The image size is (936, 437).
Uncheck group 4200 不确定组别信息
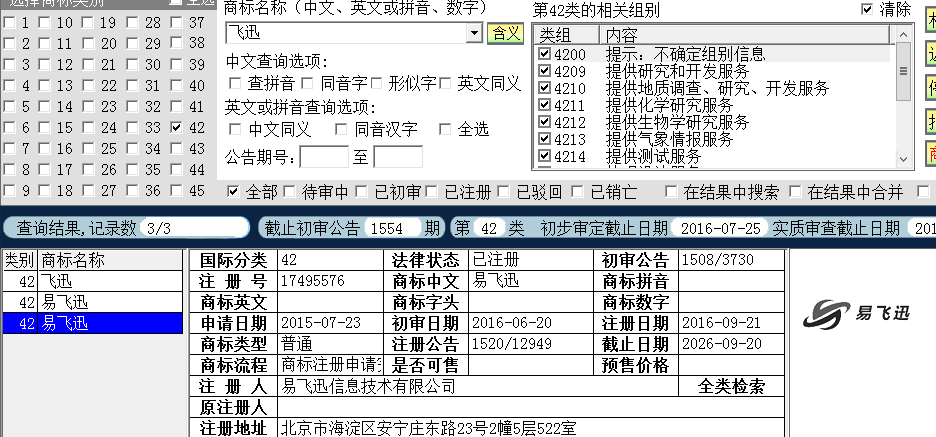(x=544, y=54)
